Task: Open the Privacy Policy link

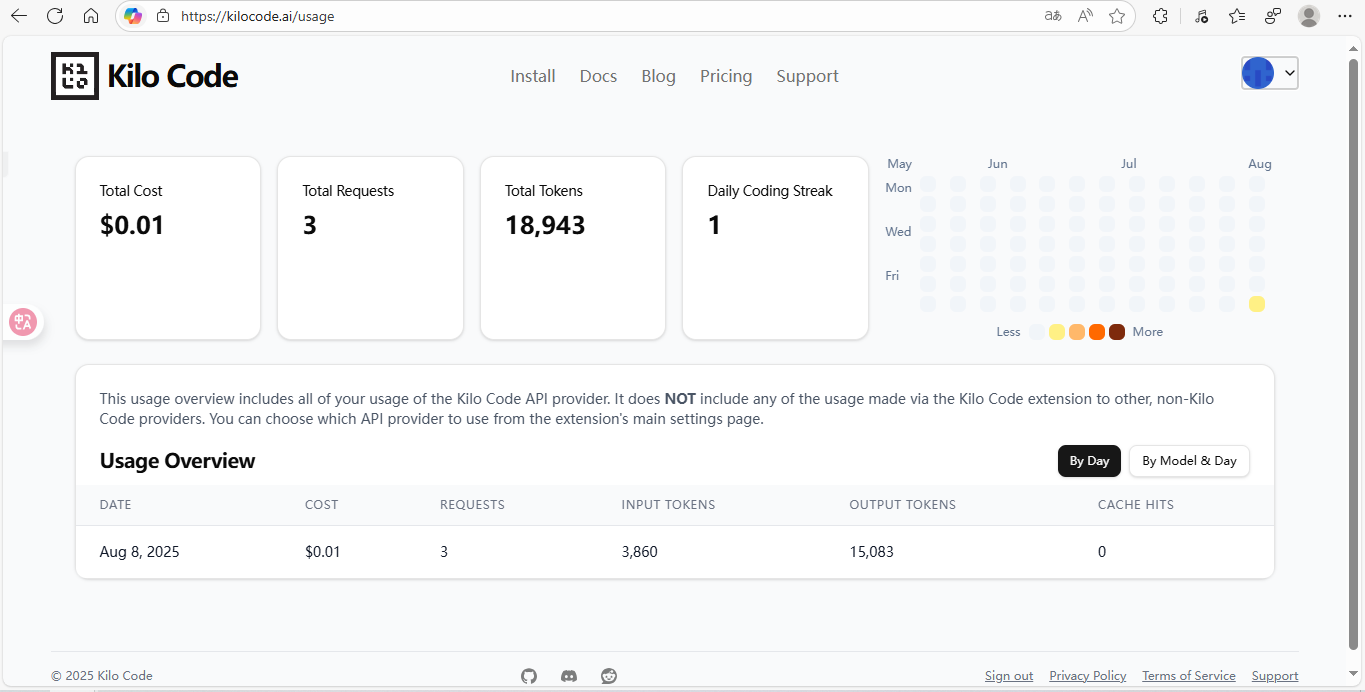Action: 1088,676
